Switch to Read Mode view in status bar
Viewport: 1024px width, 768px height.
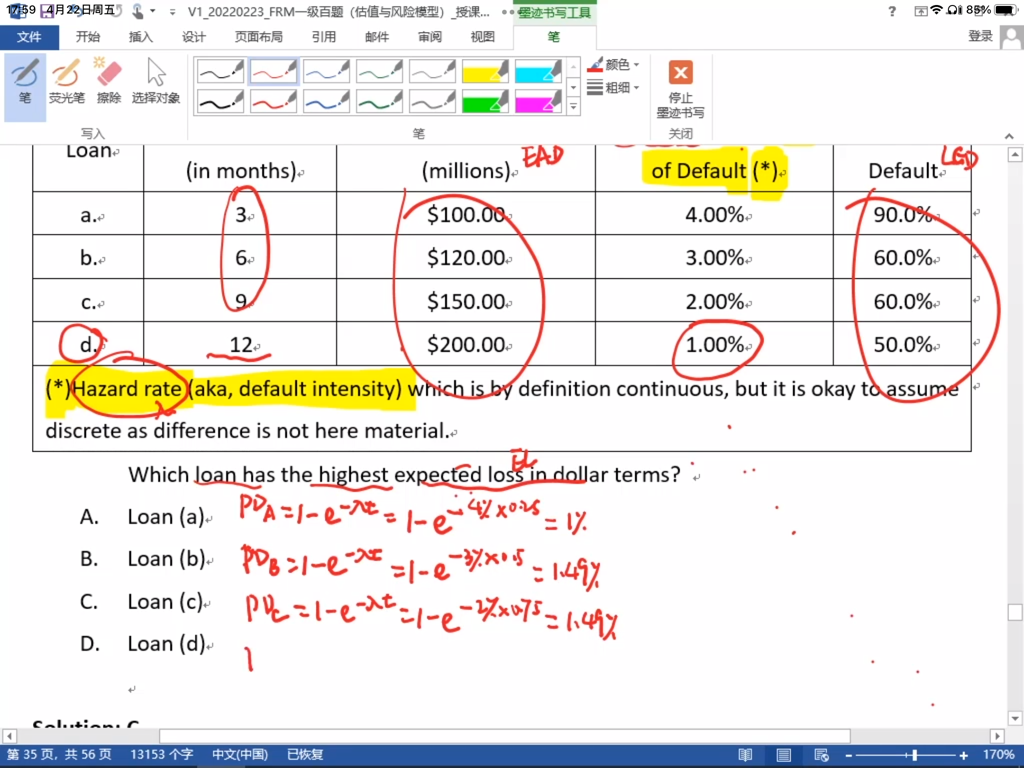(x=745, y=755)
